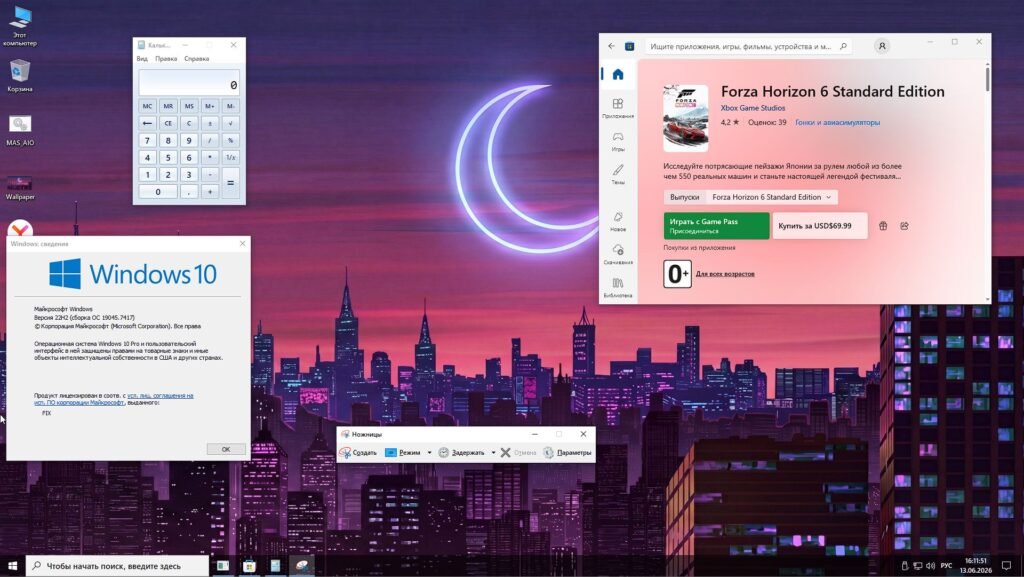
Task: Click the MC memory clear key
Action: [148, 106]
